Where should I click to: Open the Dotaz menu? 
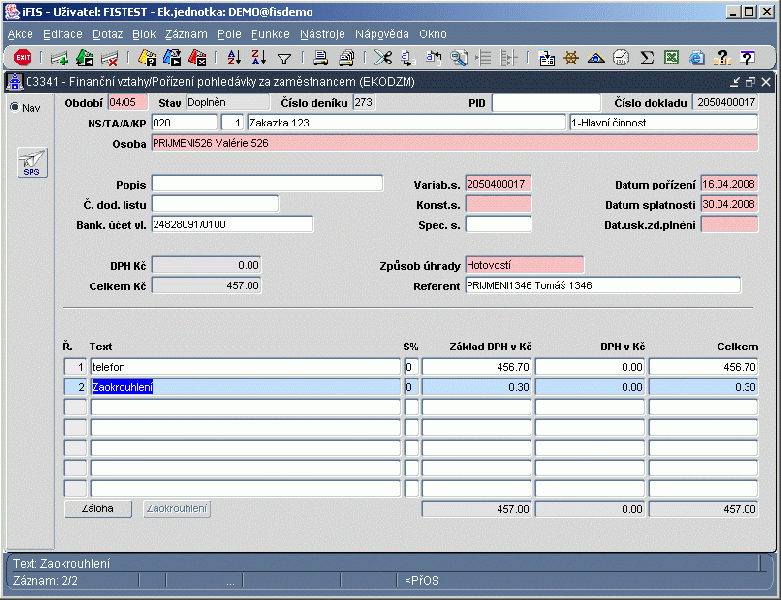108,34
